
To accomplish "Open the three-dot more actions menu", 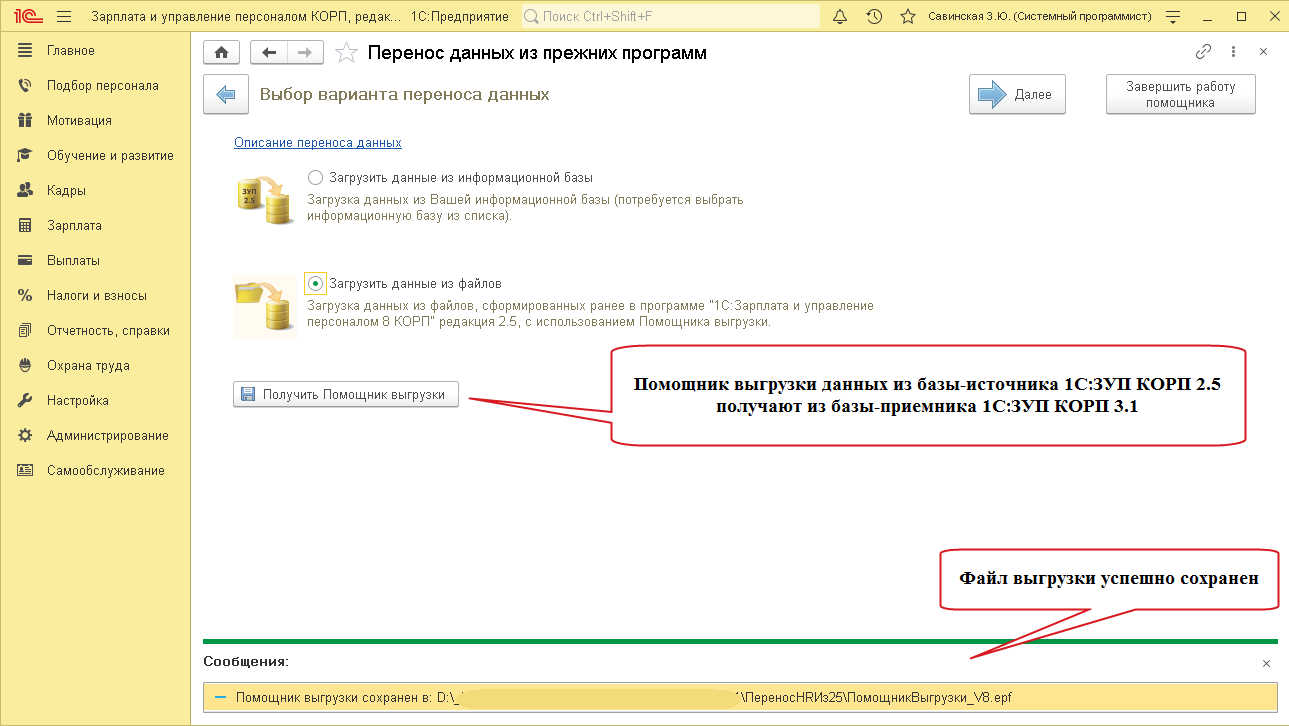I will coord(1233,52).
